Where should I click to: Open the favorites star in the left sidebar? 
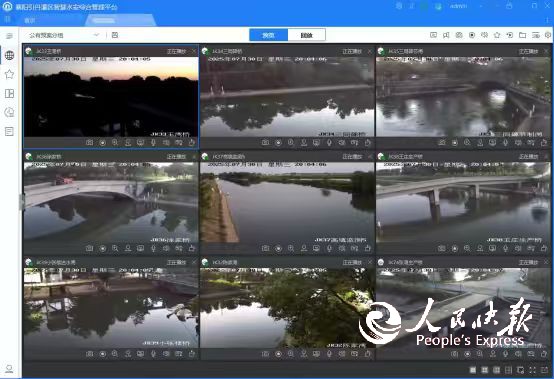coord(10,74)
